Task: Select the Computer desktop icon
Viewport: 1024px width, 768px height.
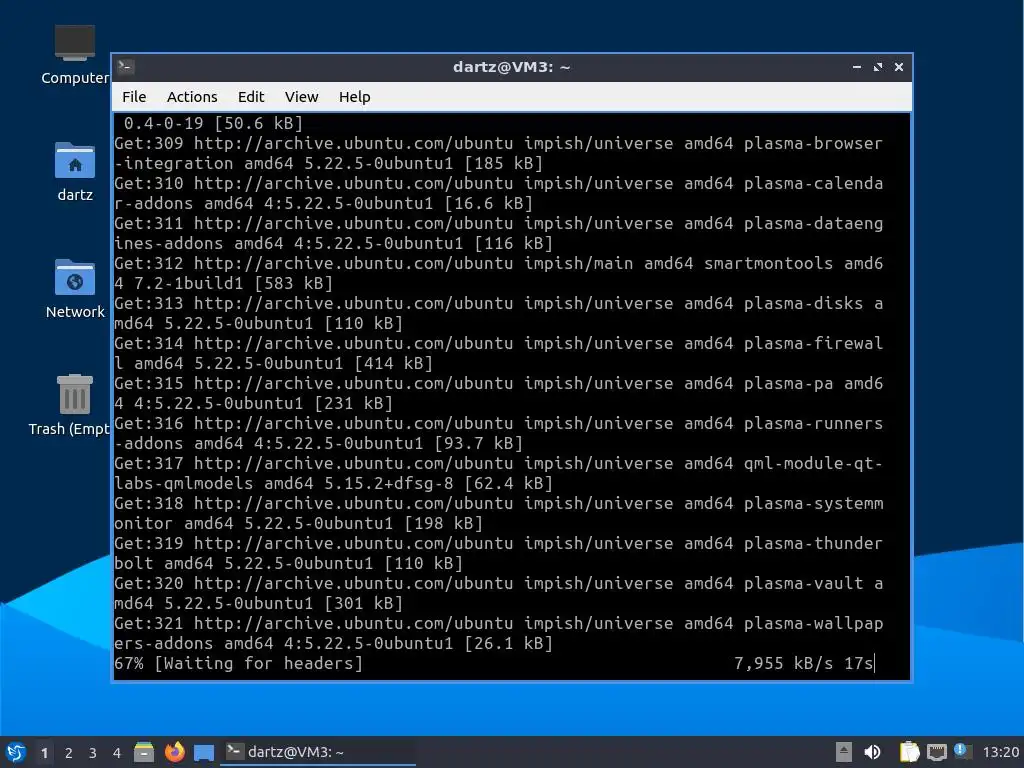Action: [x=74, y=55]
